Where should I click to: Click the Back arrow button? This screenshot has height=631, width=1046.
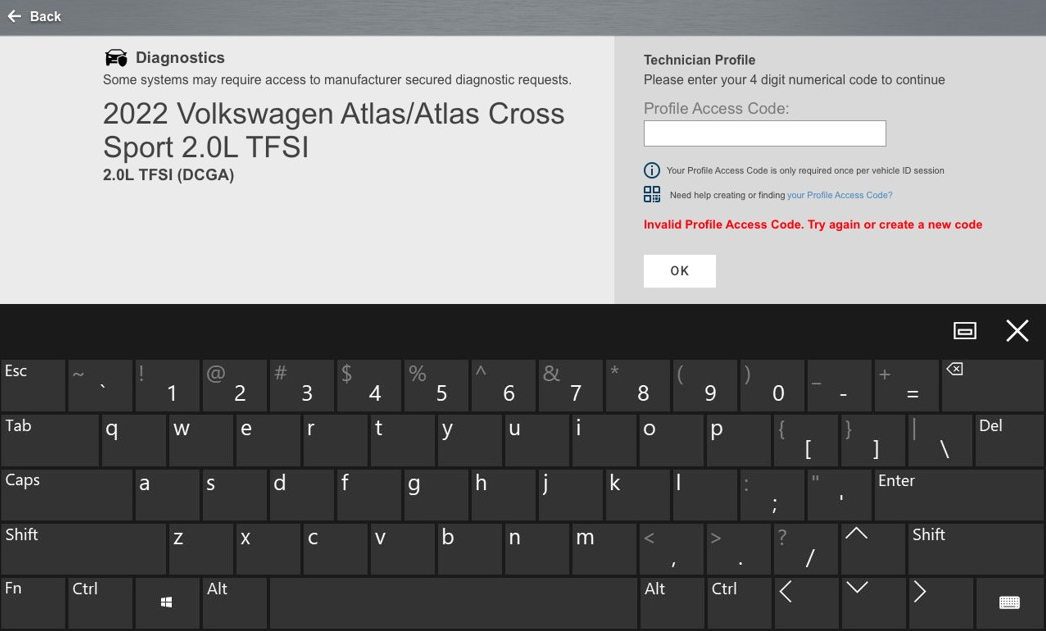(34, 16)
